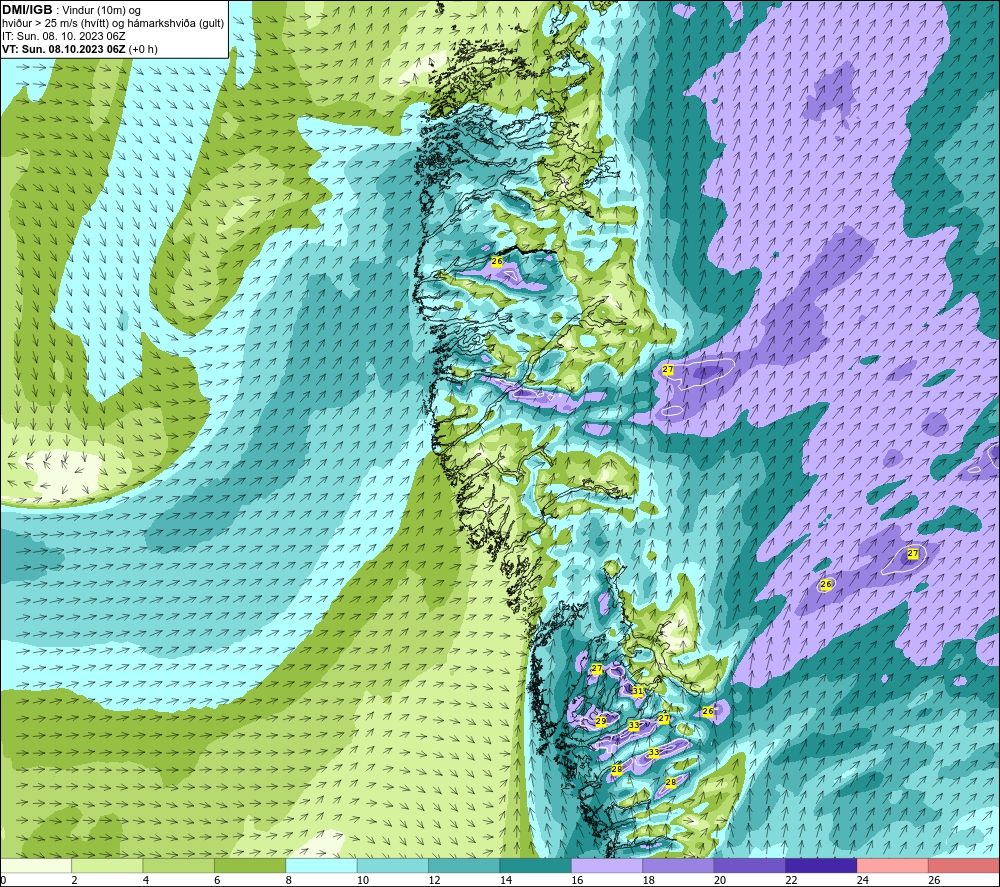Select the 14–16 m/s dark teal swatch

pos(536,865)
